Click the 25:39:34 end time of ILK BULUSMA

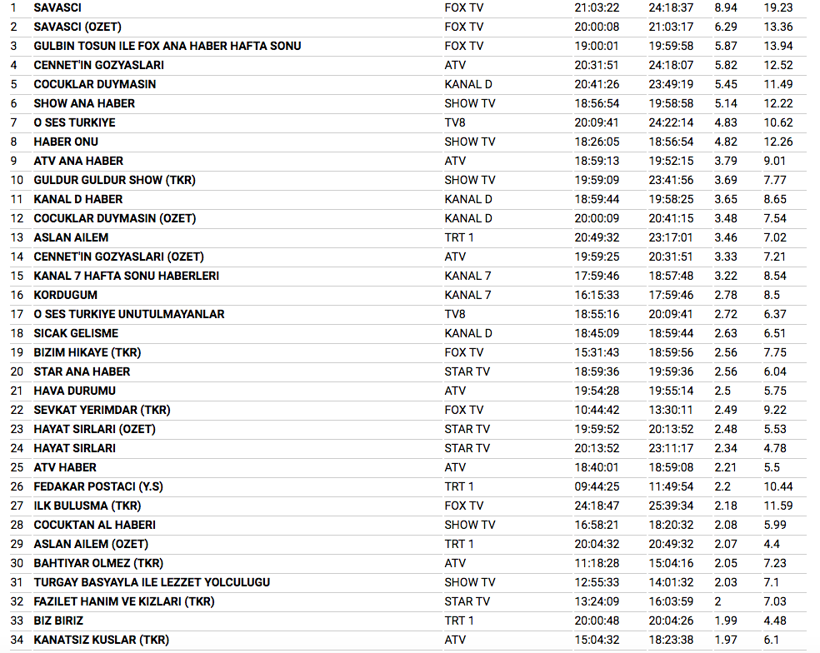click(670, 506)
